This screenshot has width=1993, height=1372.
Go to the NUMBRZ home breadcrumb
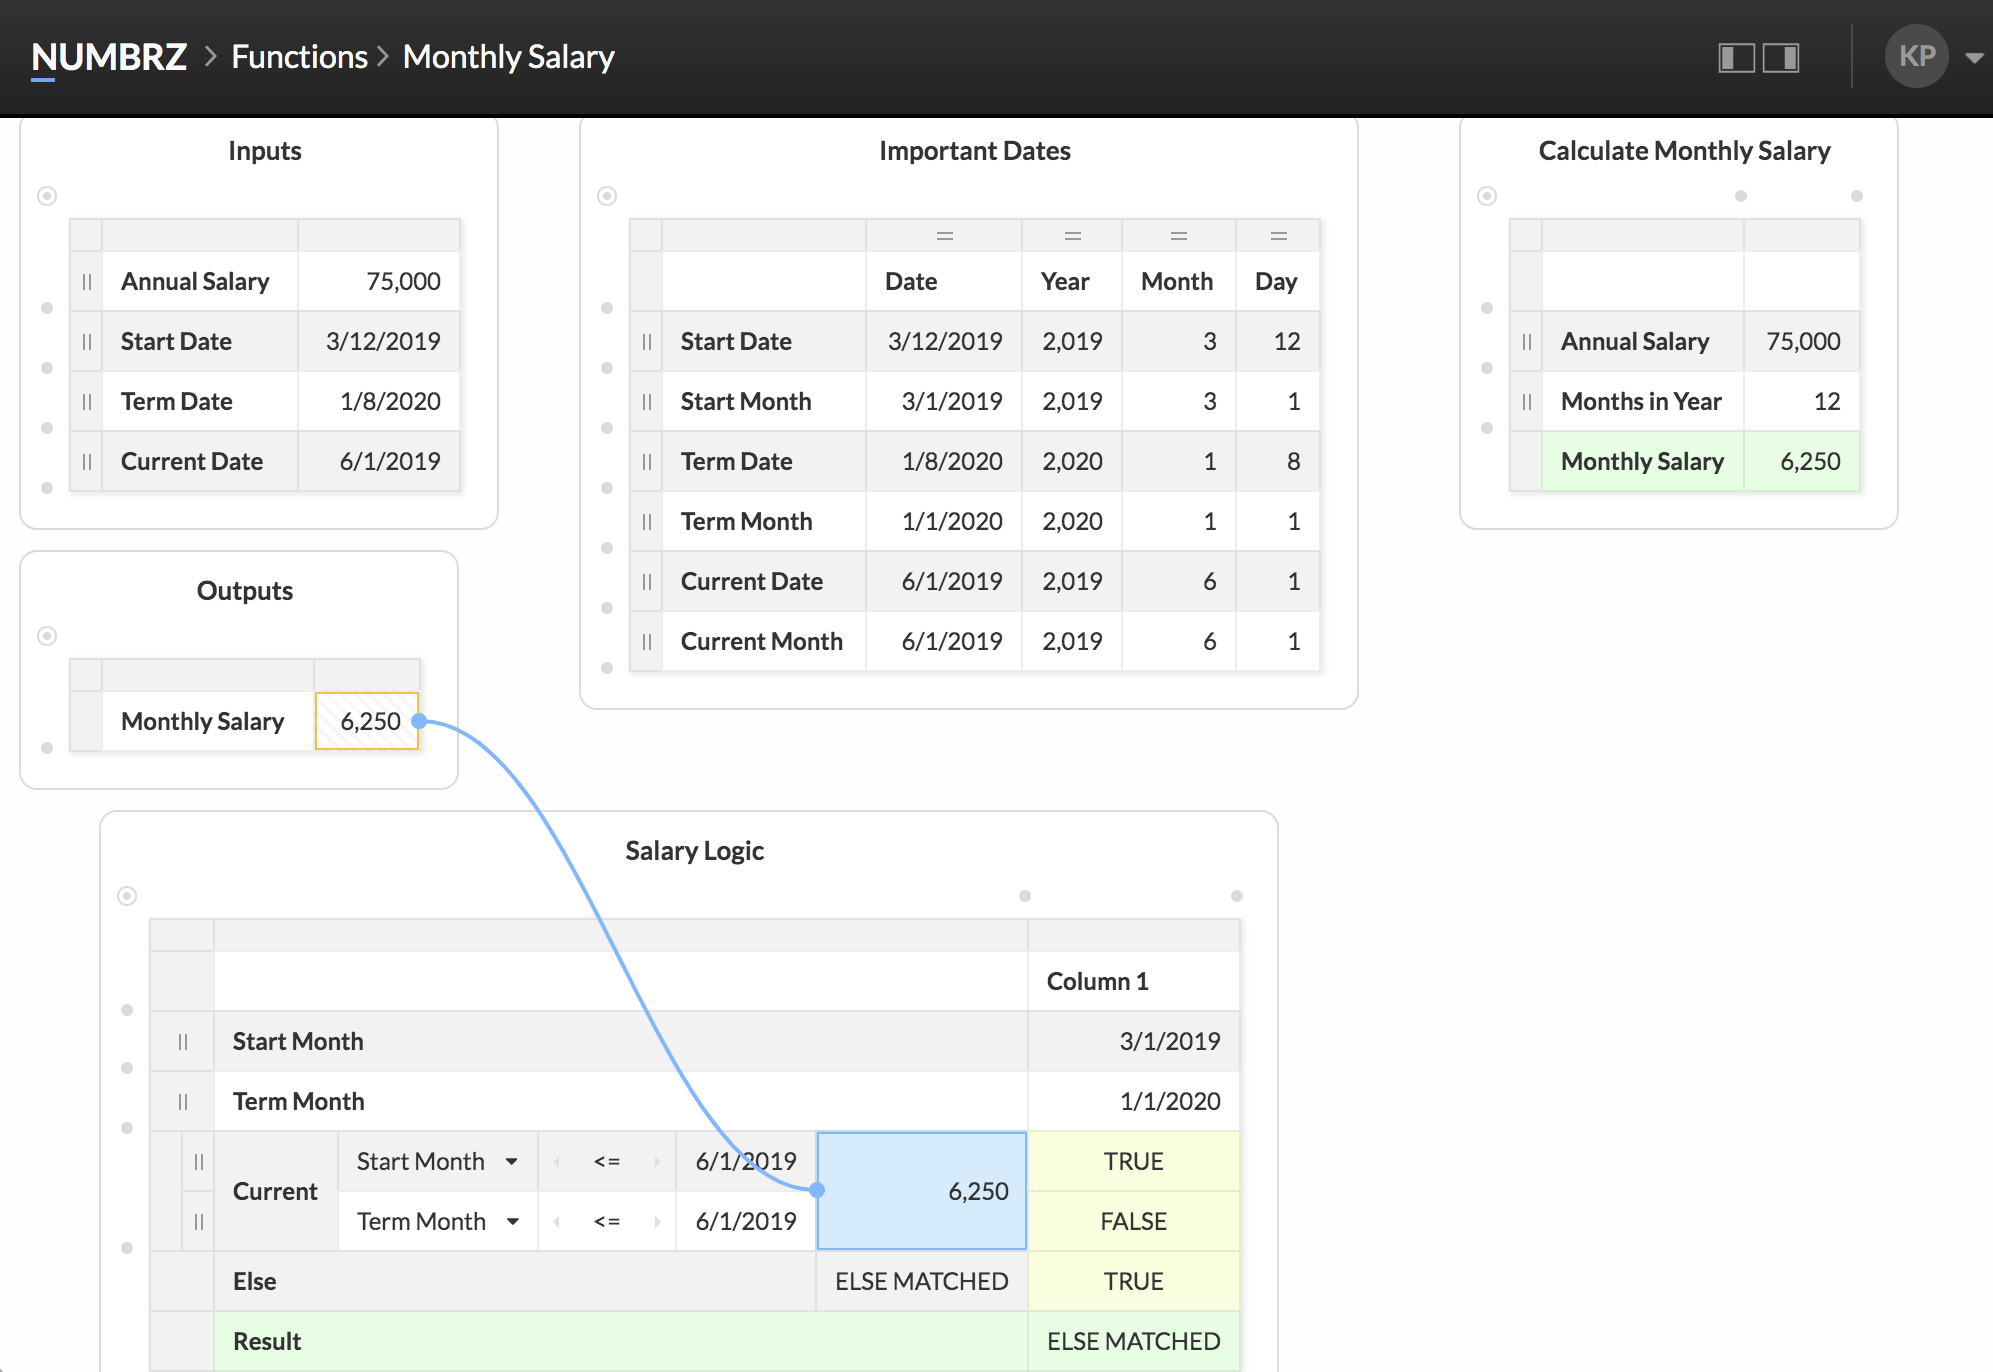click(109, 57)
